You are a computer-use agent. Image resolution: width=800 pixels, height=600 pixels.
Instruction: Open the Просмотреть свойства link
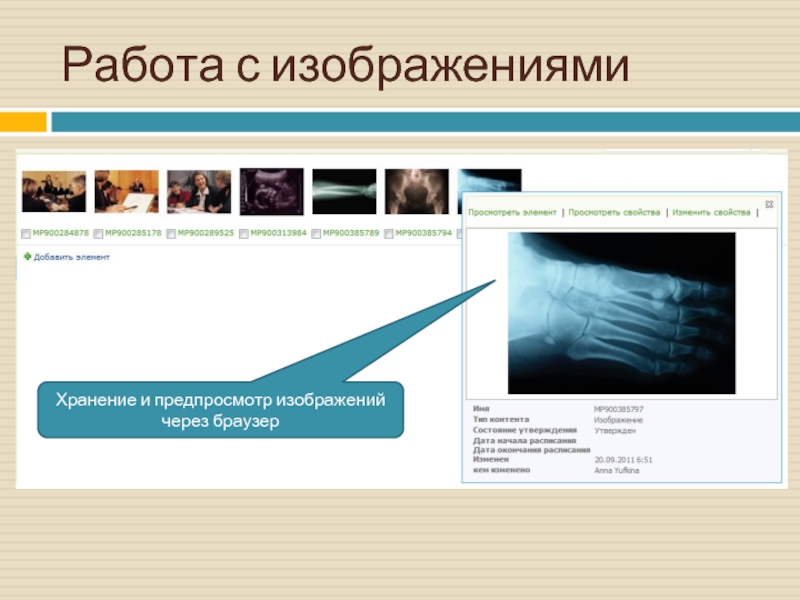pos(614,212)
